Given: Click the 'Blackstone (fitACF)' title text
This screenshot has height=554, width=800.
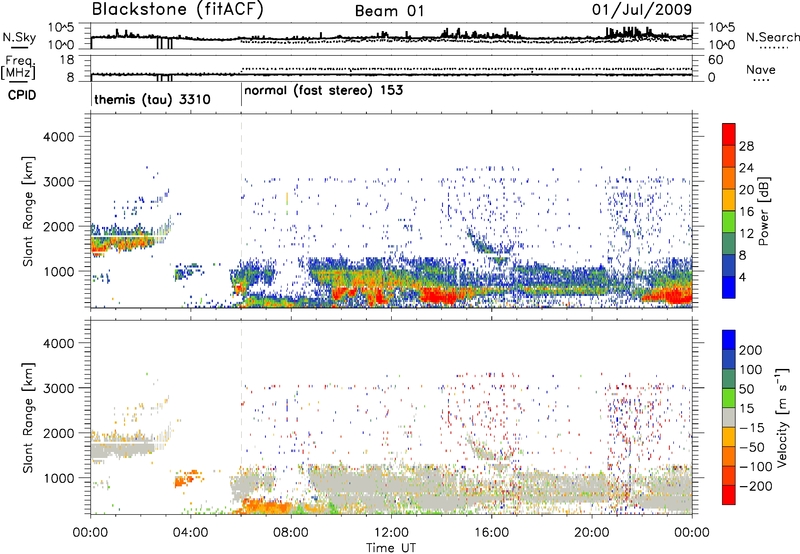Looking at the screenshot, I should point(178,10).
